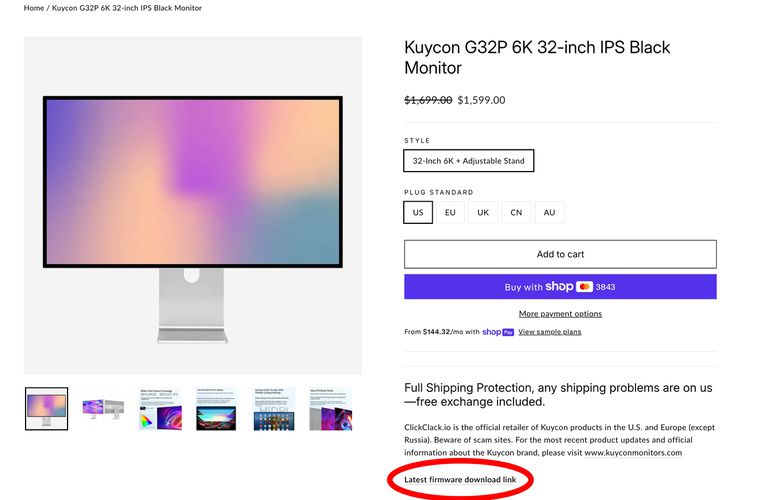Select the US plug standard

(x=418, y=213)
